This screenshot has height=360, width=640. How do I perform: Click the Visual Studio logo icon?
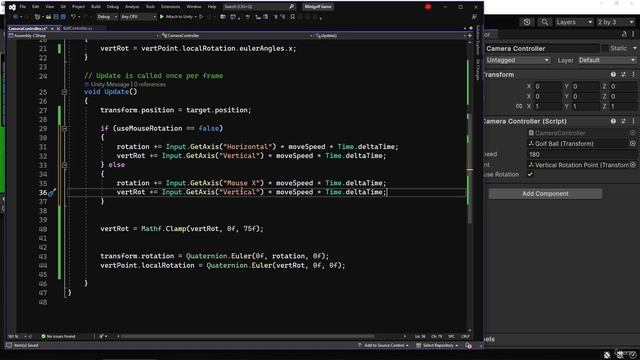[12, 7]
